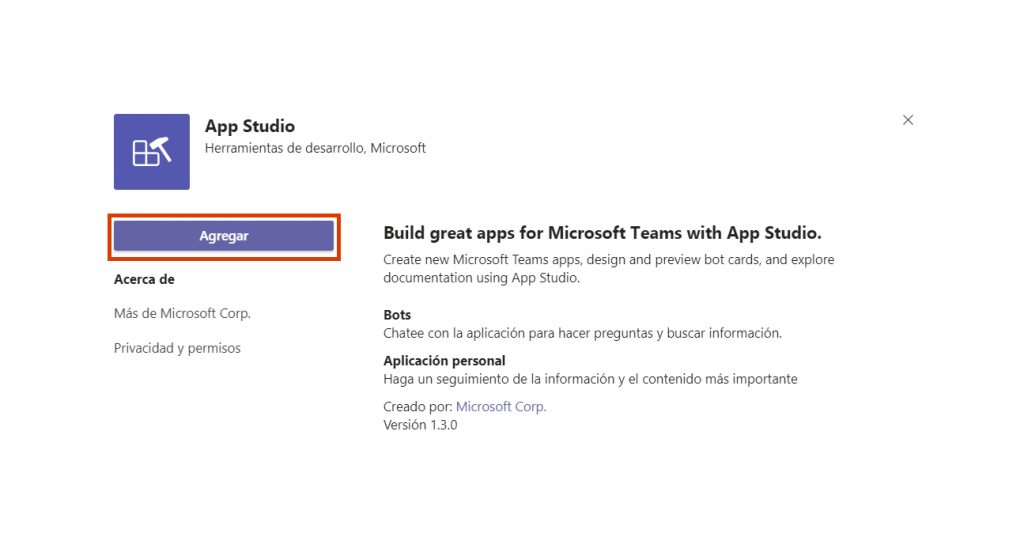Click the Agregar button
This screenshot has width=1024, height=537.
pos(223,236)
